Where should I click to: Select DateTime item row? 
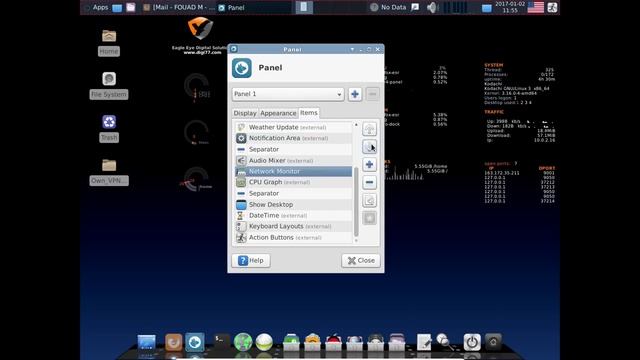coord(293,216)
